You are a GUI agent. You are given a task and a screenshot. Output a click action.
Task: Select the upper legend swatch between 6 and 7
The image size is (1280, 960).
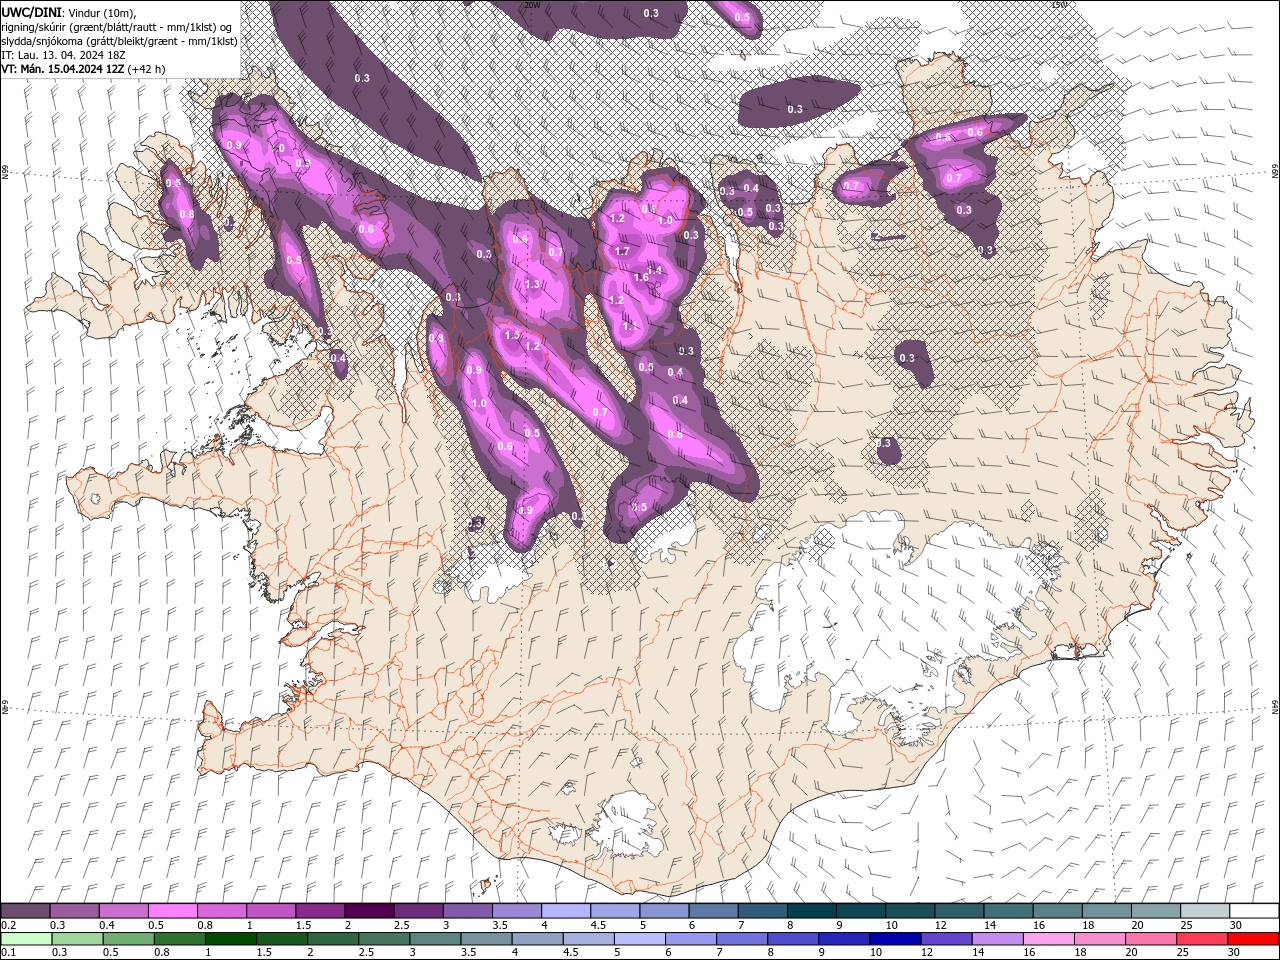point(712,910)
